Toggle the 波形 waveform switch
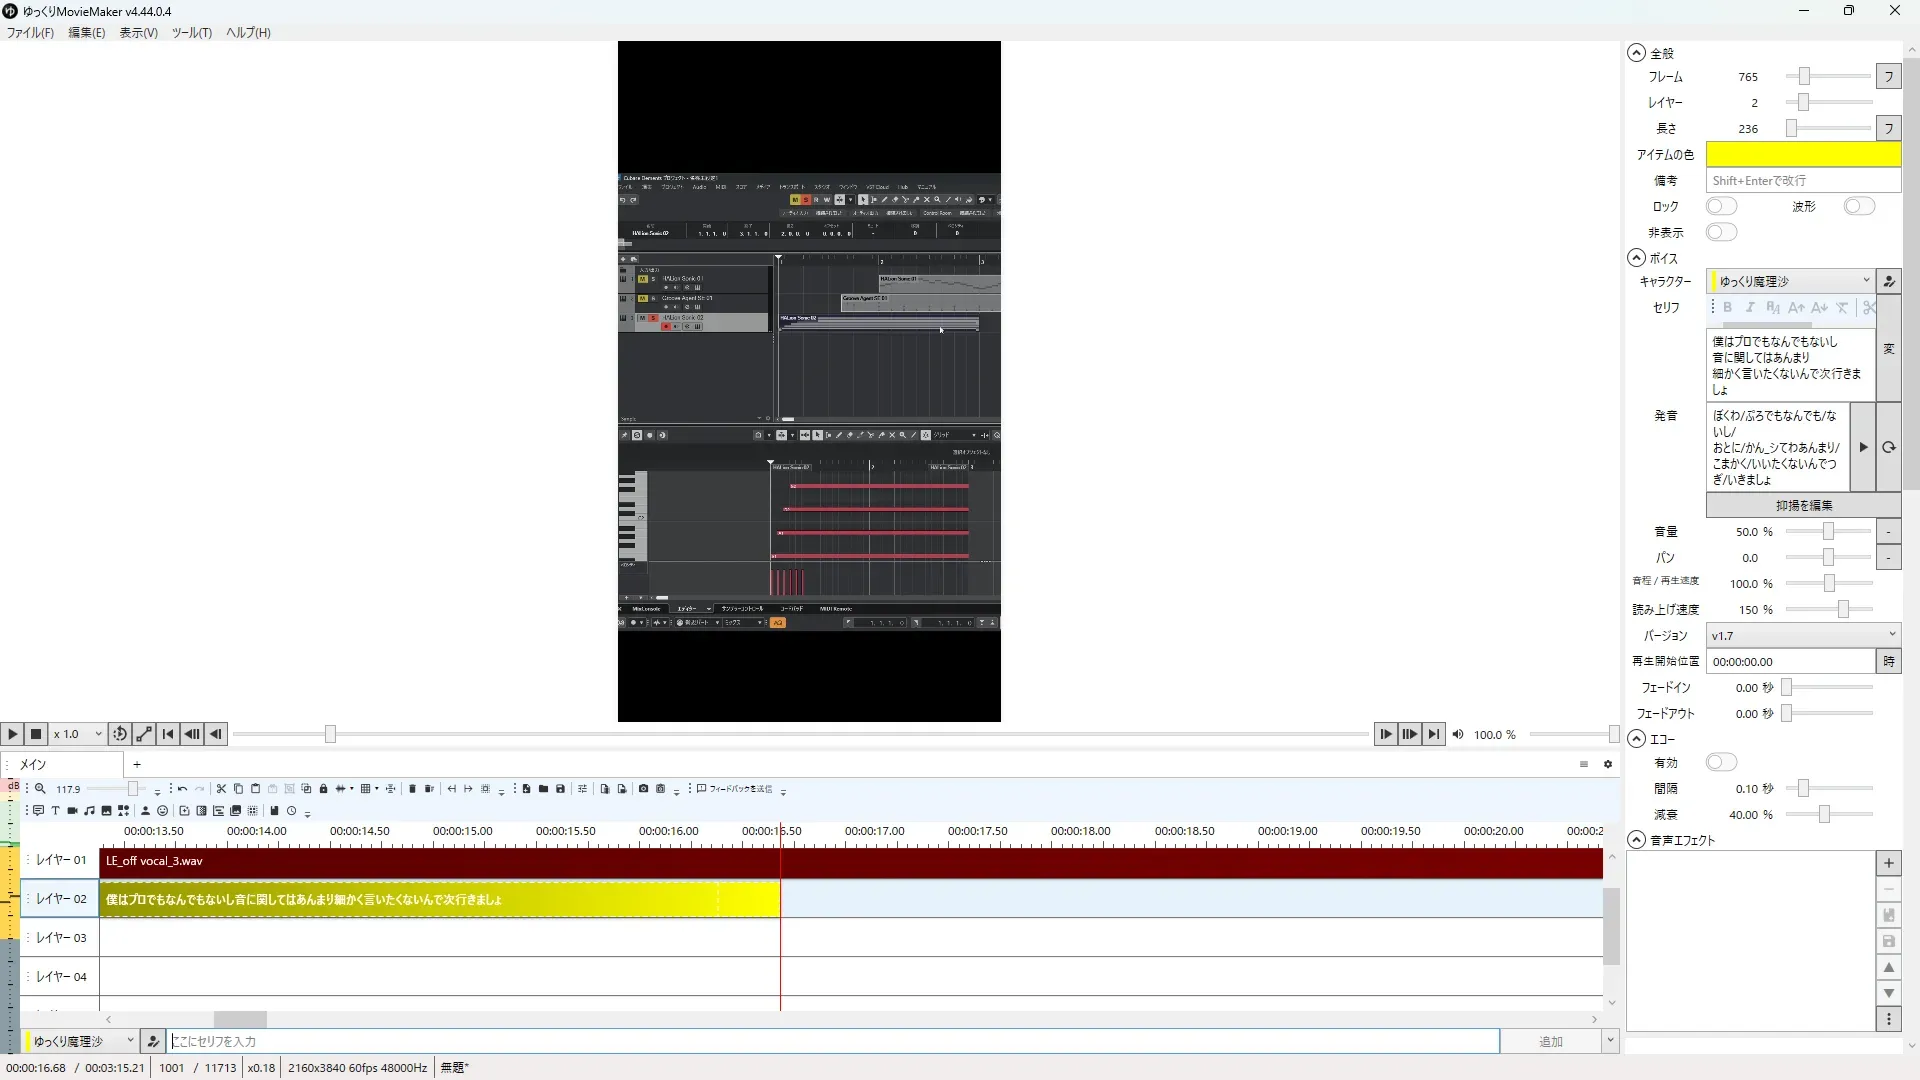The image size is (1920, 1080). [1859, 206]
